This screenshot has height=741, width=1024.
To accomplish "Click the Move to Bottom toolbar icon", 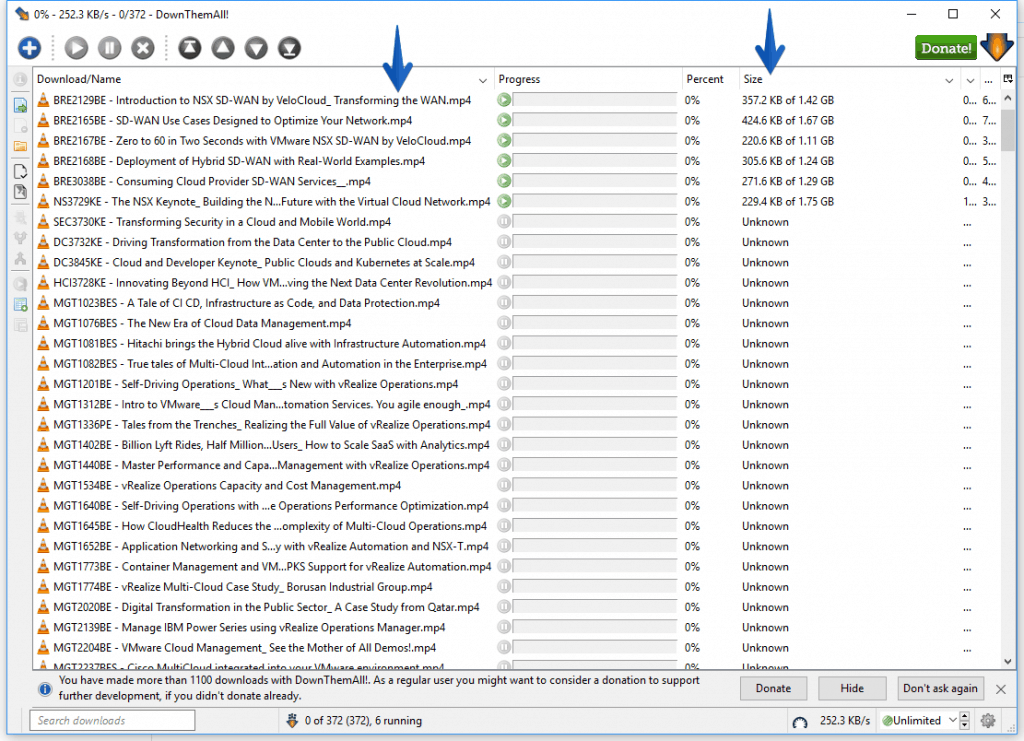I will click(x=289, y=47).
